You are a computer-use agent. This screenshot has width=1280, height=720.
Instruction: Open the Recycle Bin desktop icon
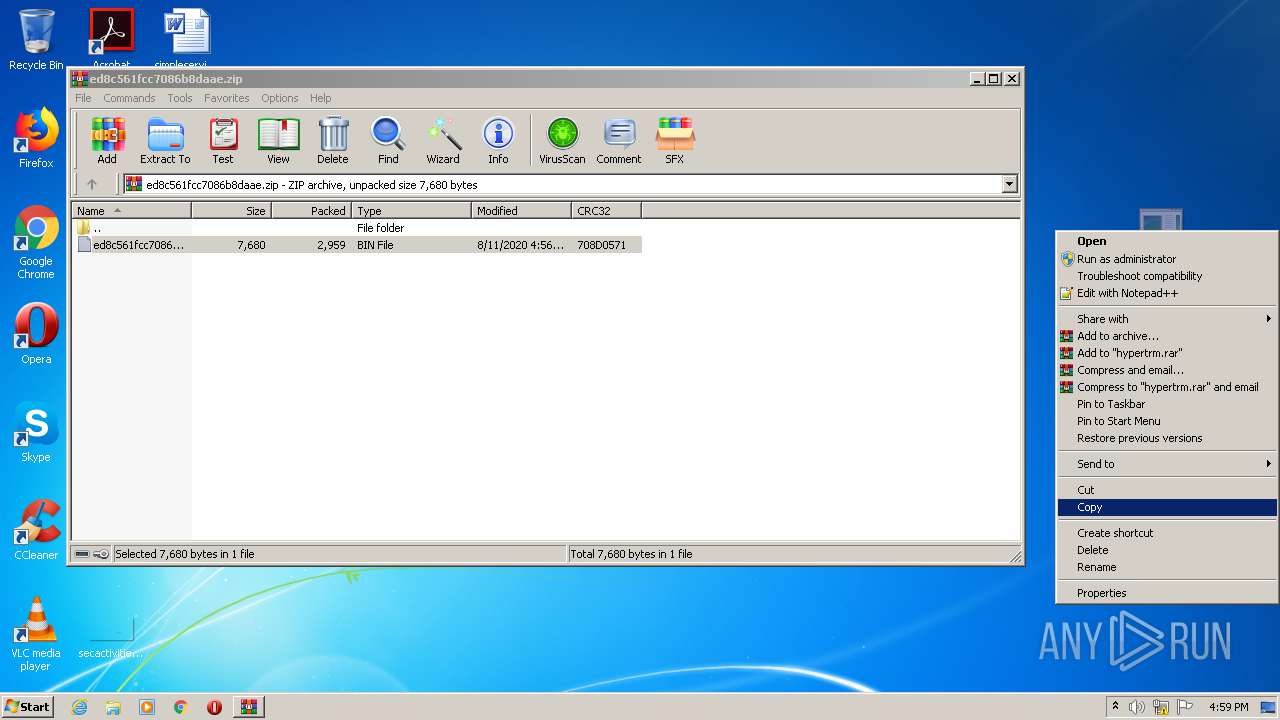36,40
